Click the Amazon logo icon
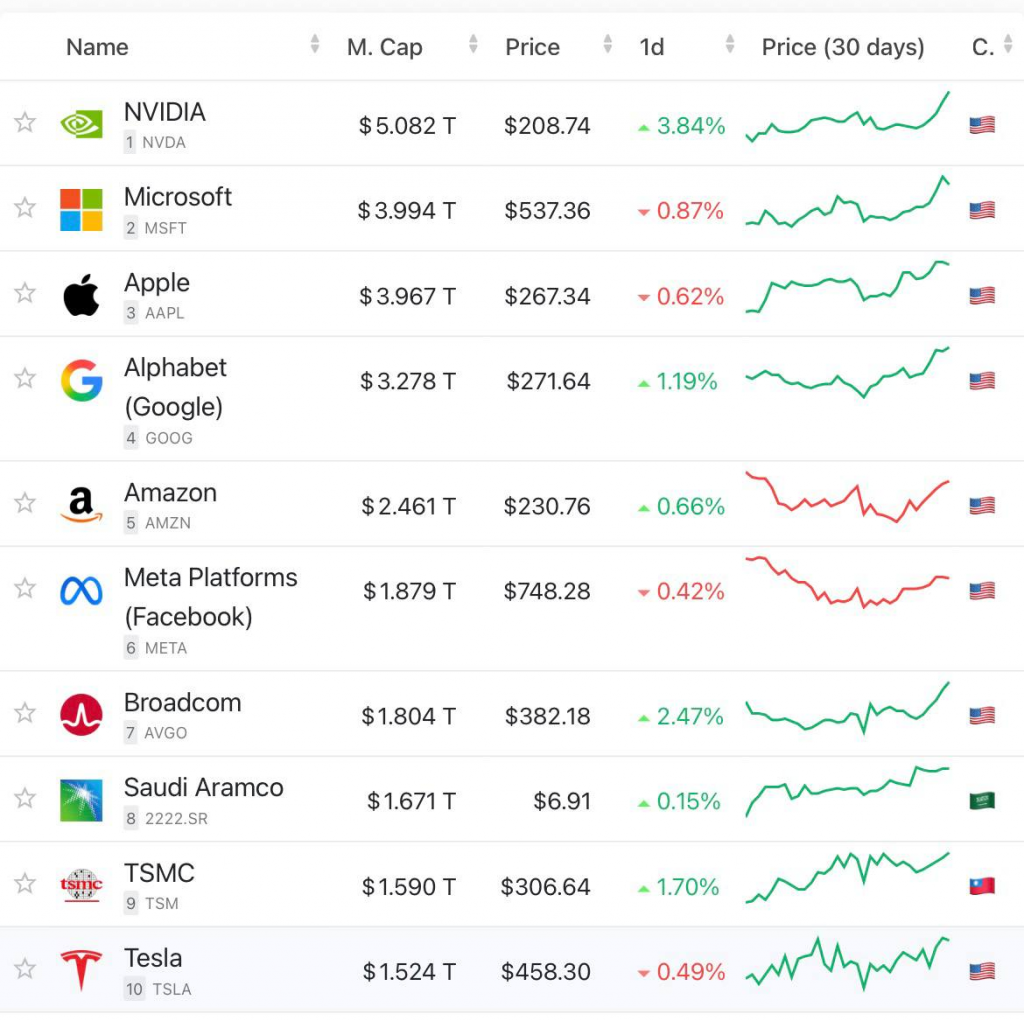 click(x=81, y=504)
